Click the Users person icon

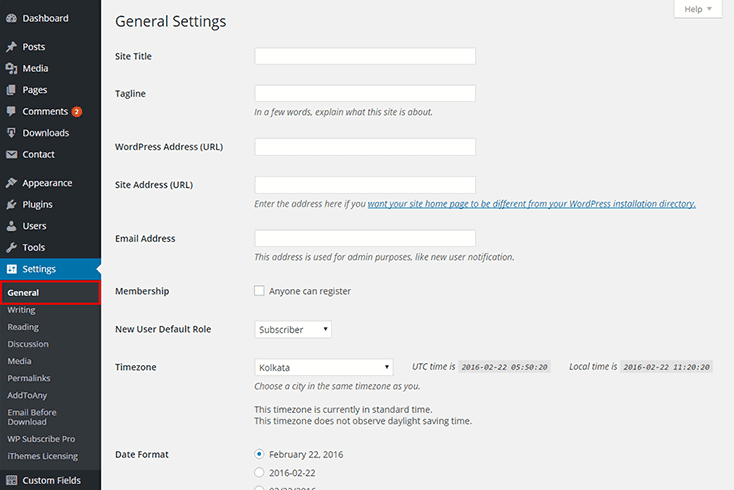click(12, 226)
